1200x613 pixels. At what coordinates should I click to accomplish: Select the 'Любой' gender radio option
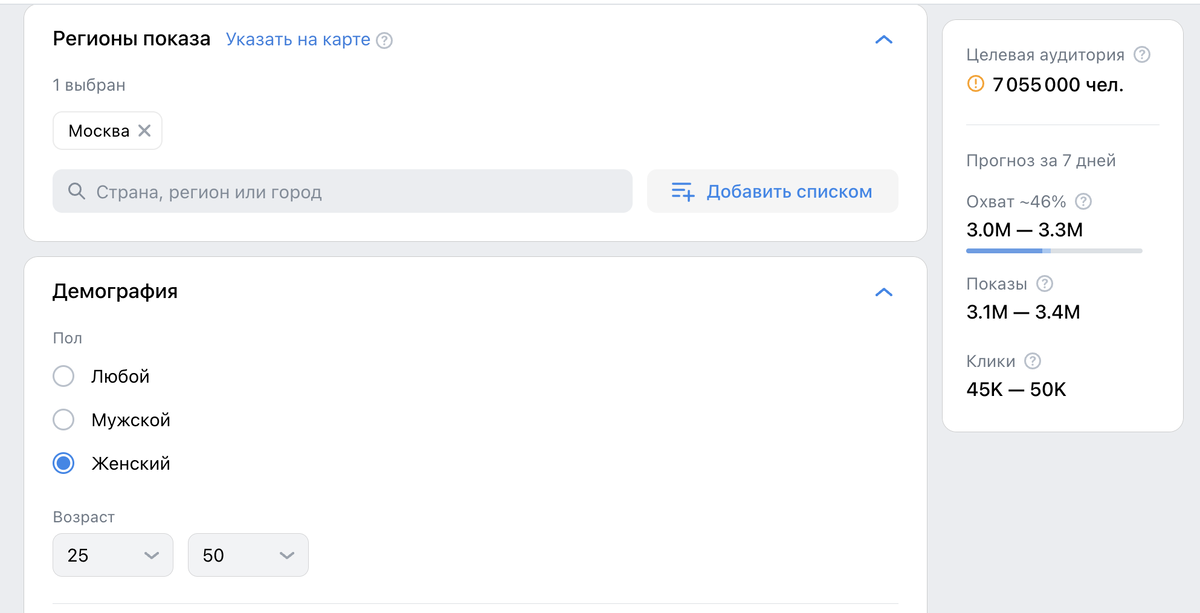tap(64, 376)
